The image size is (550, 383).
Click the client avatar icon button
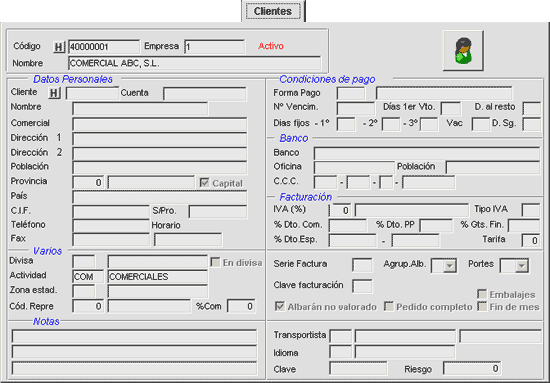click(x=463, y=51)
